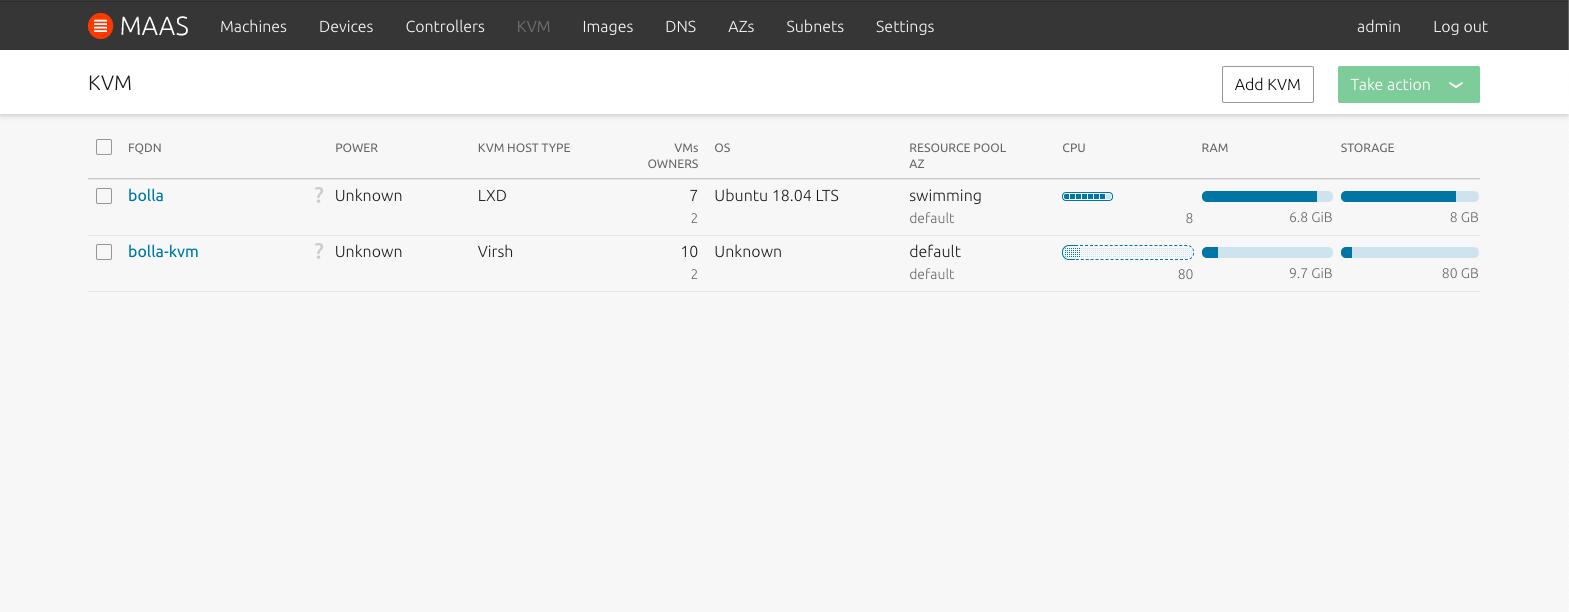
Task: Open the Subnets section
Action: tap(814, 26)
